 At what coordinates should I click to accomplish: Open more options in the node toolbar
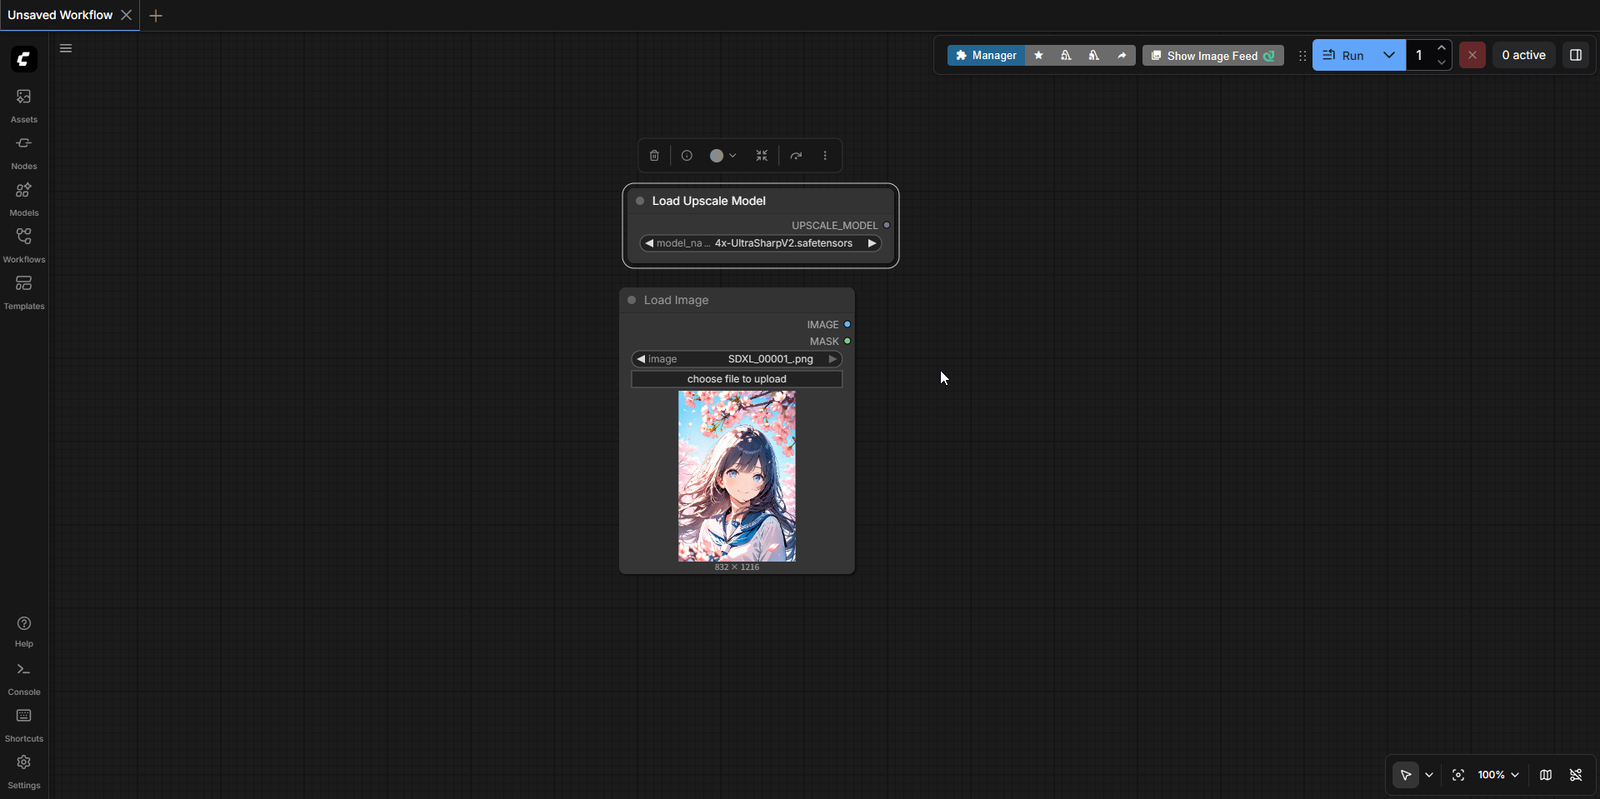point(825,156)
